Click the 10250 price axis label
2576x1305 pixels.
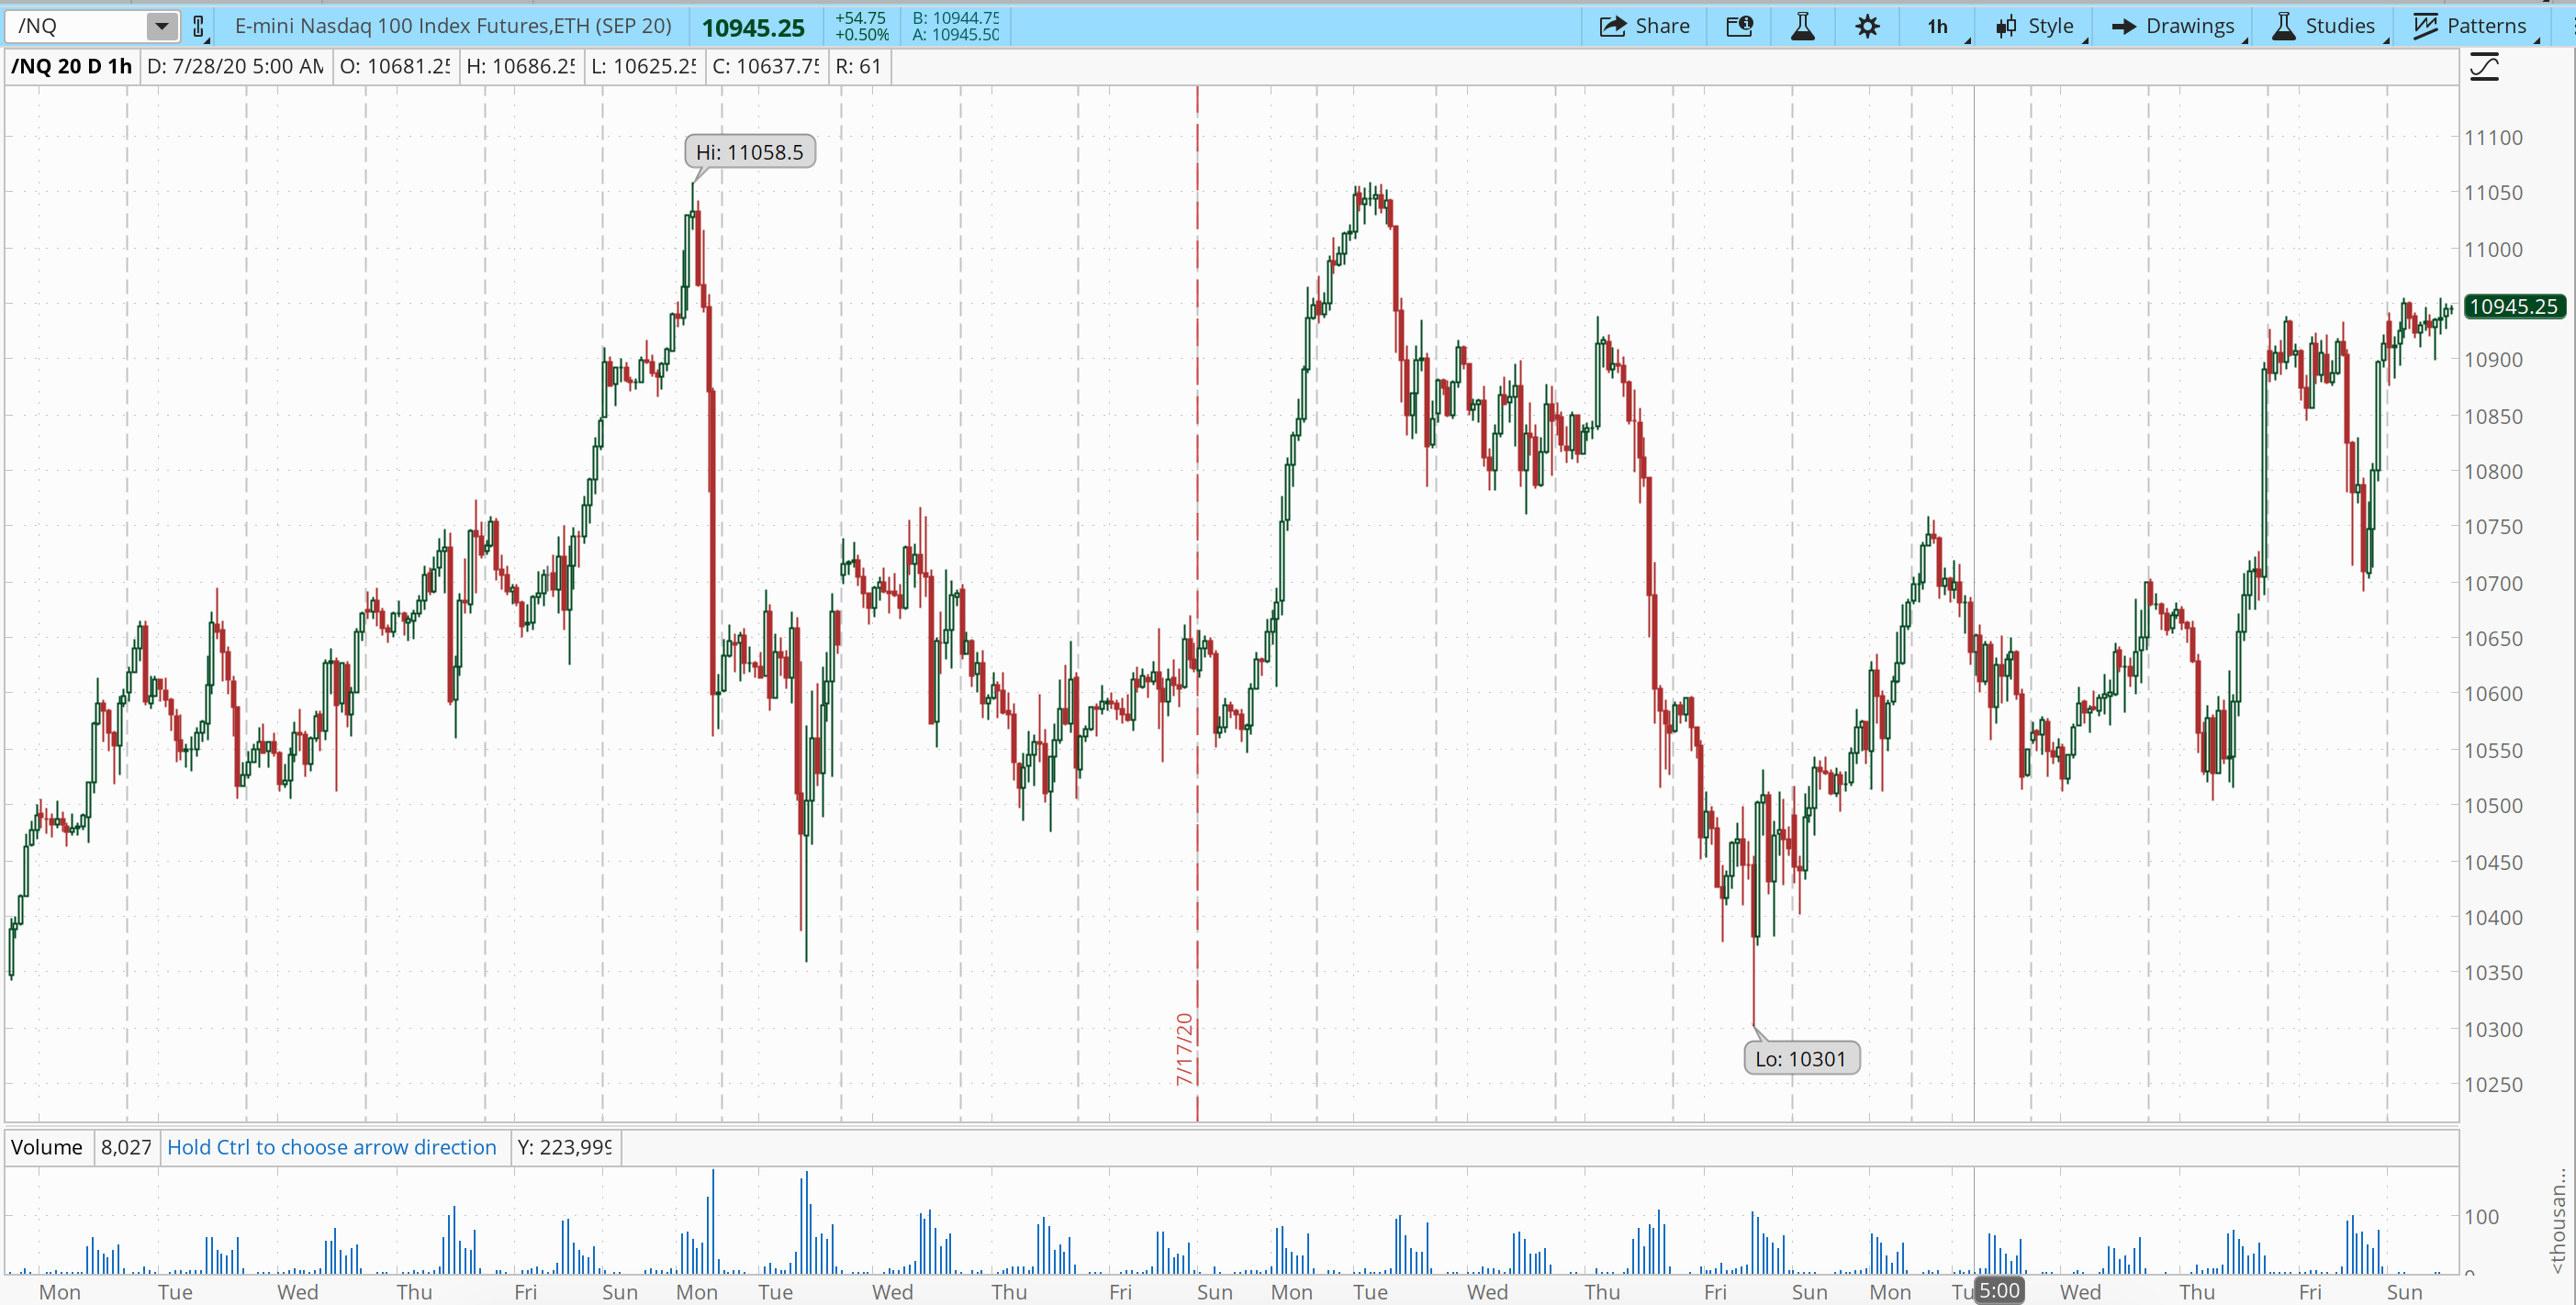click(x=2493, y=1084)
